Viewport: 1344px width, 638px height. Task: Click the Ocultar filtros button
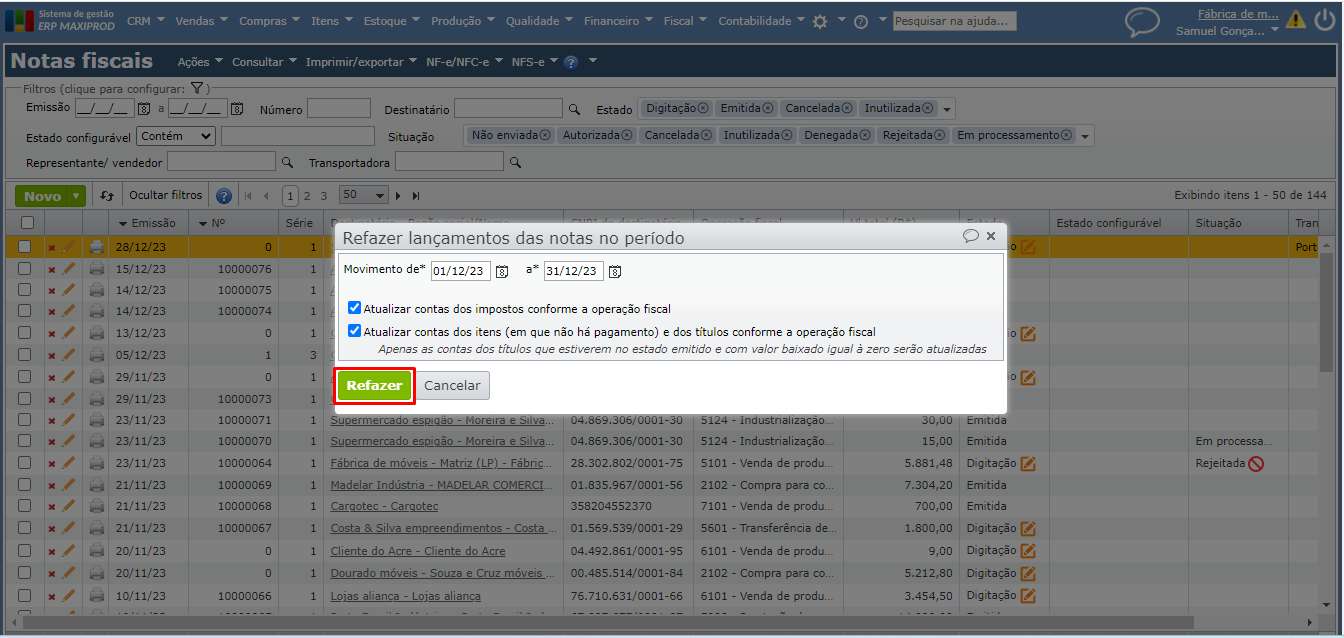coord(165,196)
